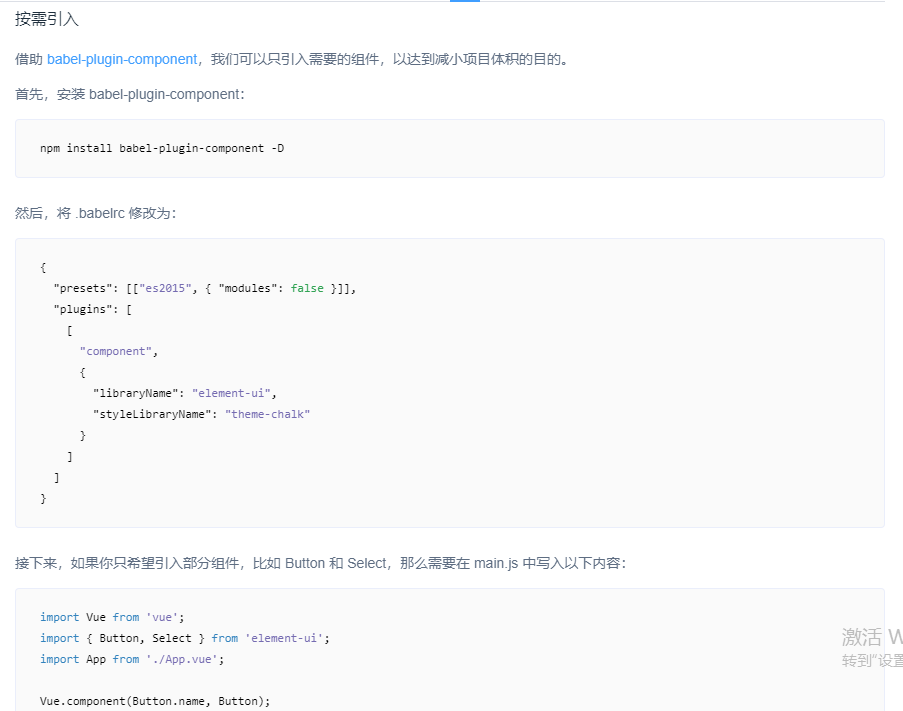Viewport: 903px width, 711px height.
Task: Click the blue active tab indicator at top
Action: click(x=465, y=1)
